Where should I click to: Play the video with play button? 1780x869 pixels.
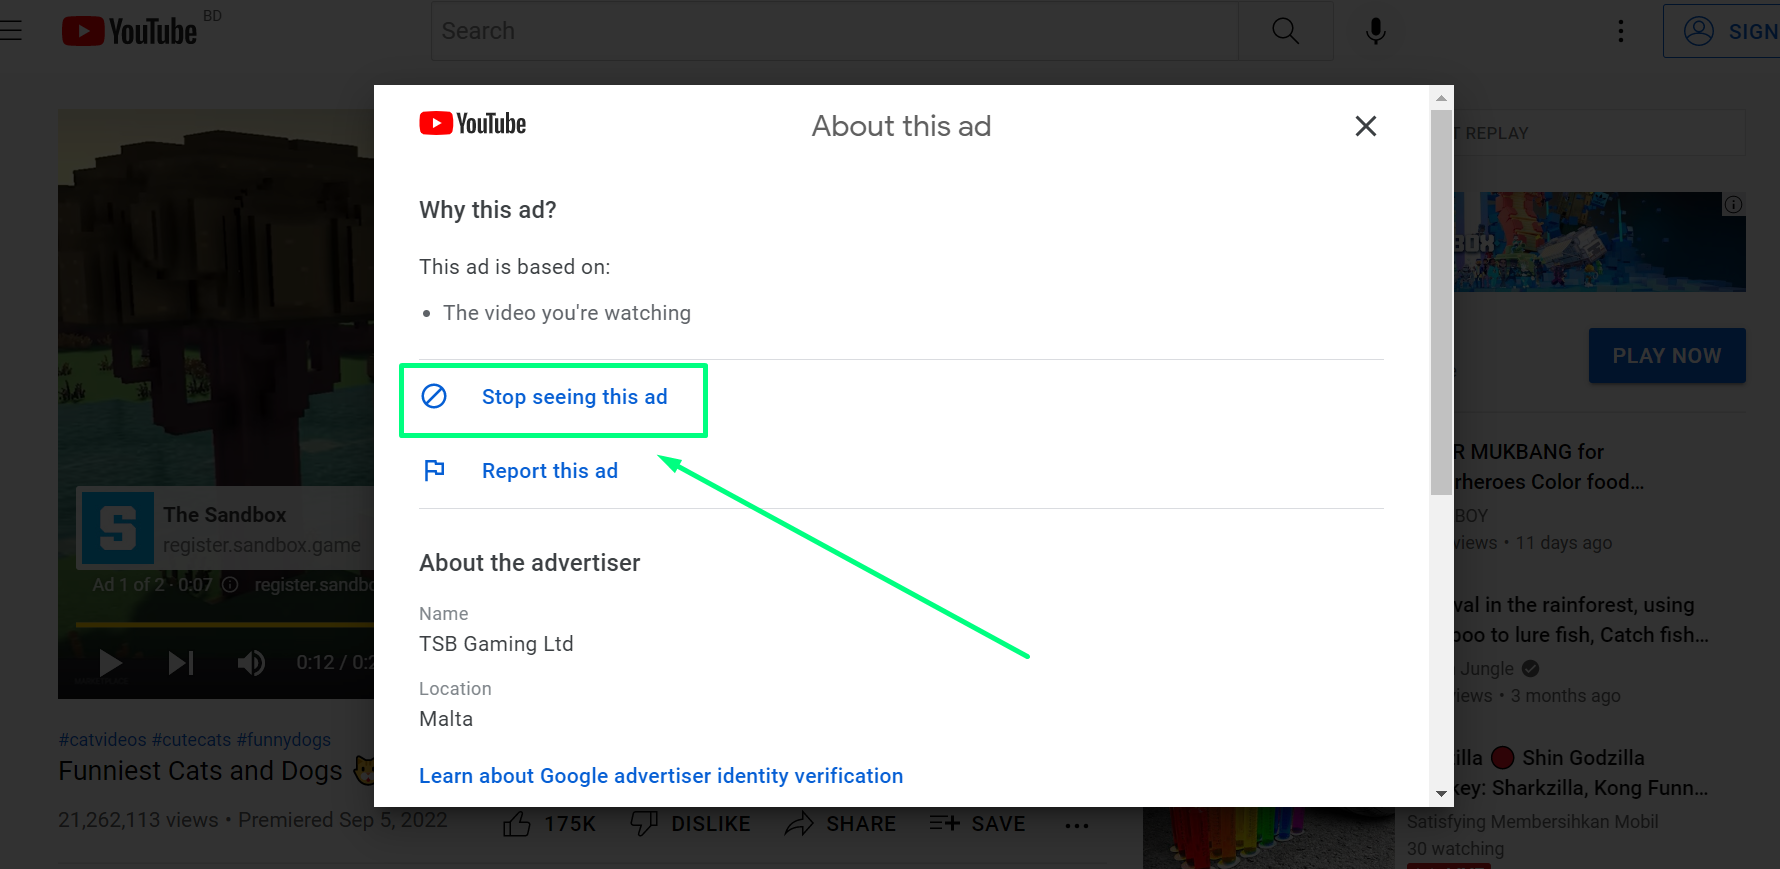[110, 662]
